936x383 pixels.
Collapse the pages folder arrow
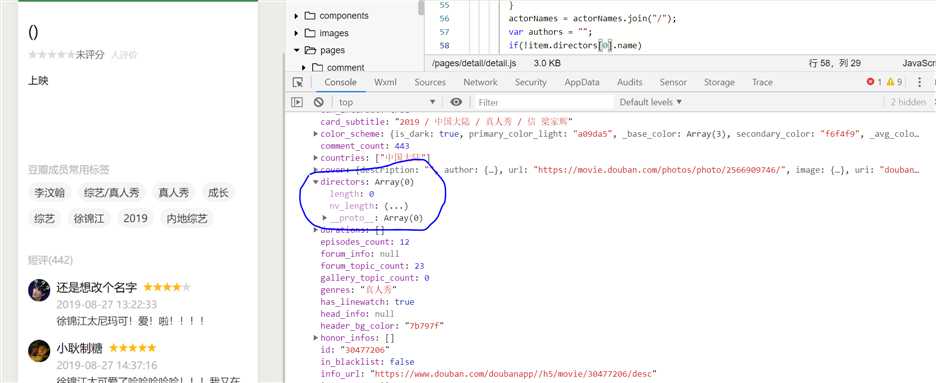296,50
